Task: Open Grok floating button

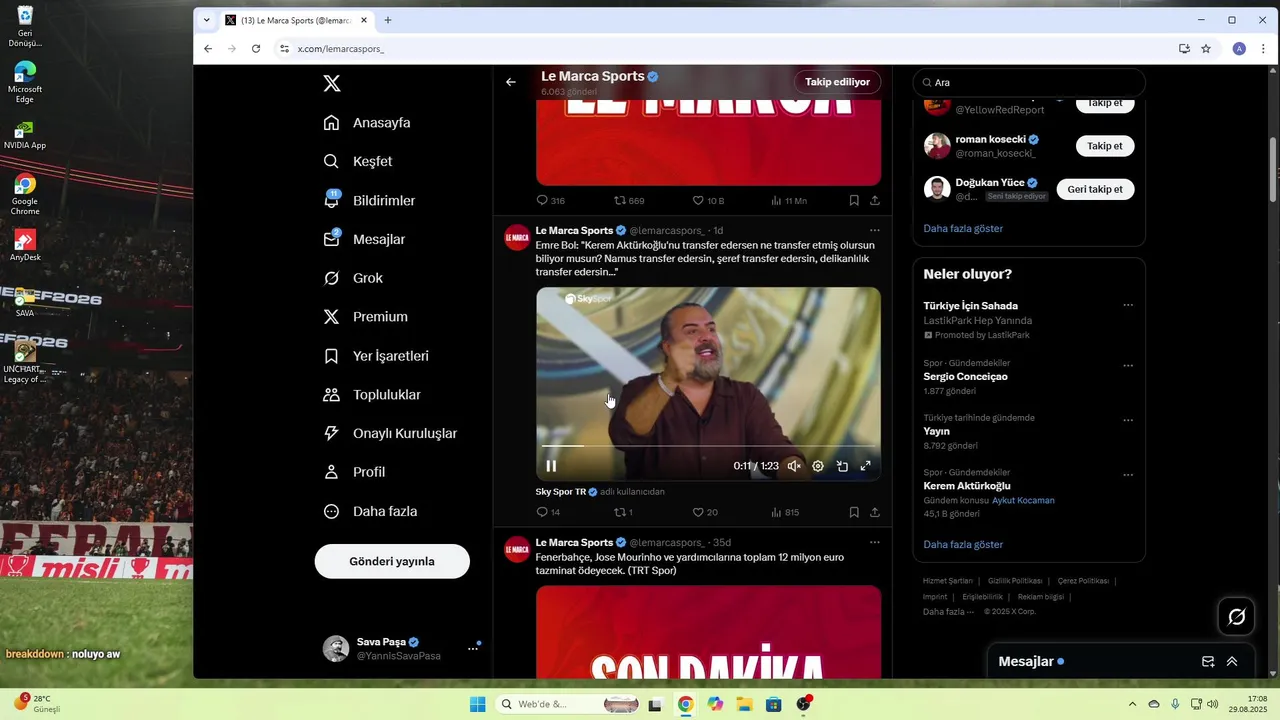Action: [x=1236, y=617]
